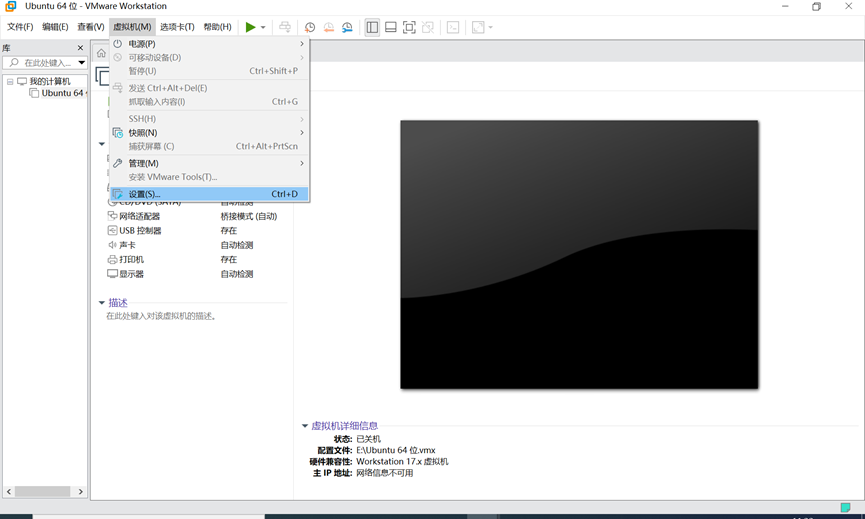
Task: Click the config file path E:\Ubuntu 64 位.vmx
Action: tap(396, 450)
